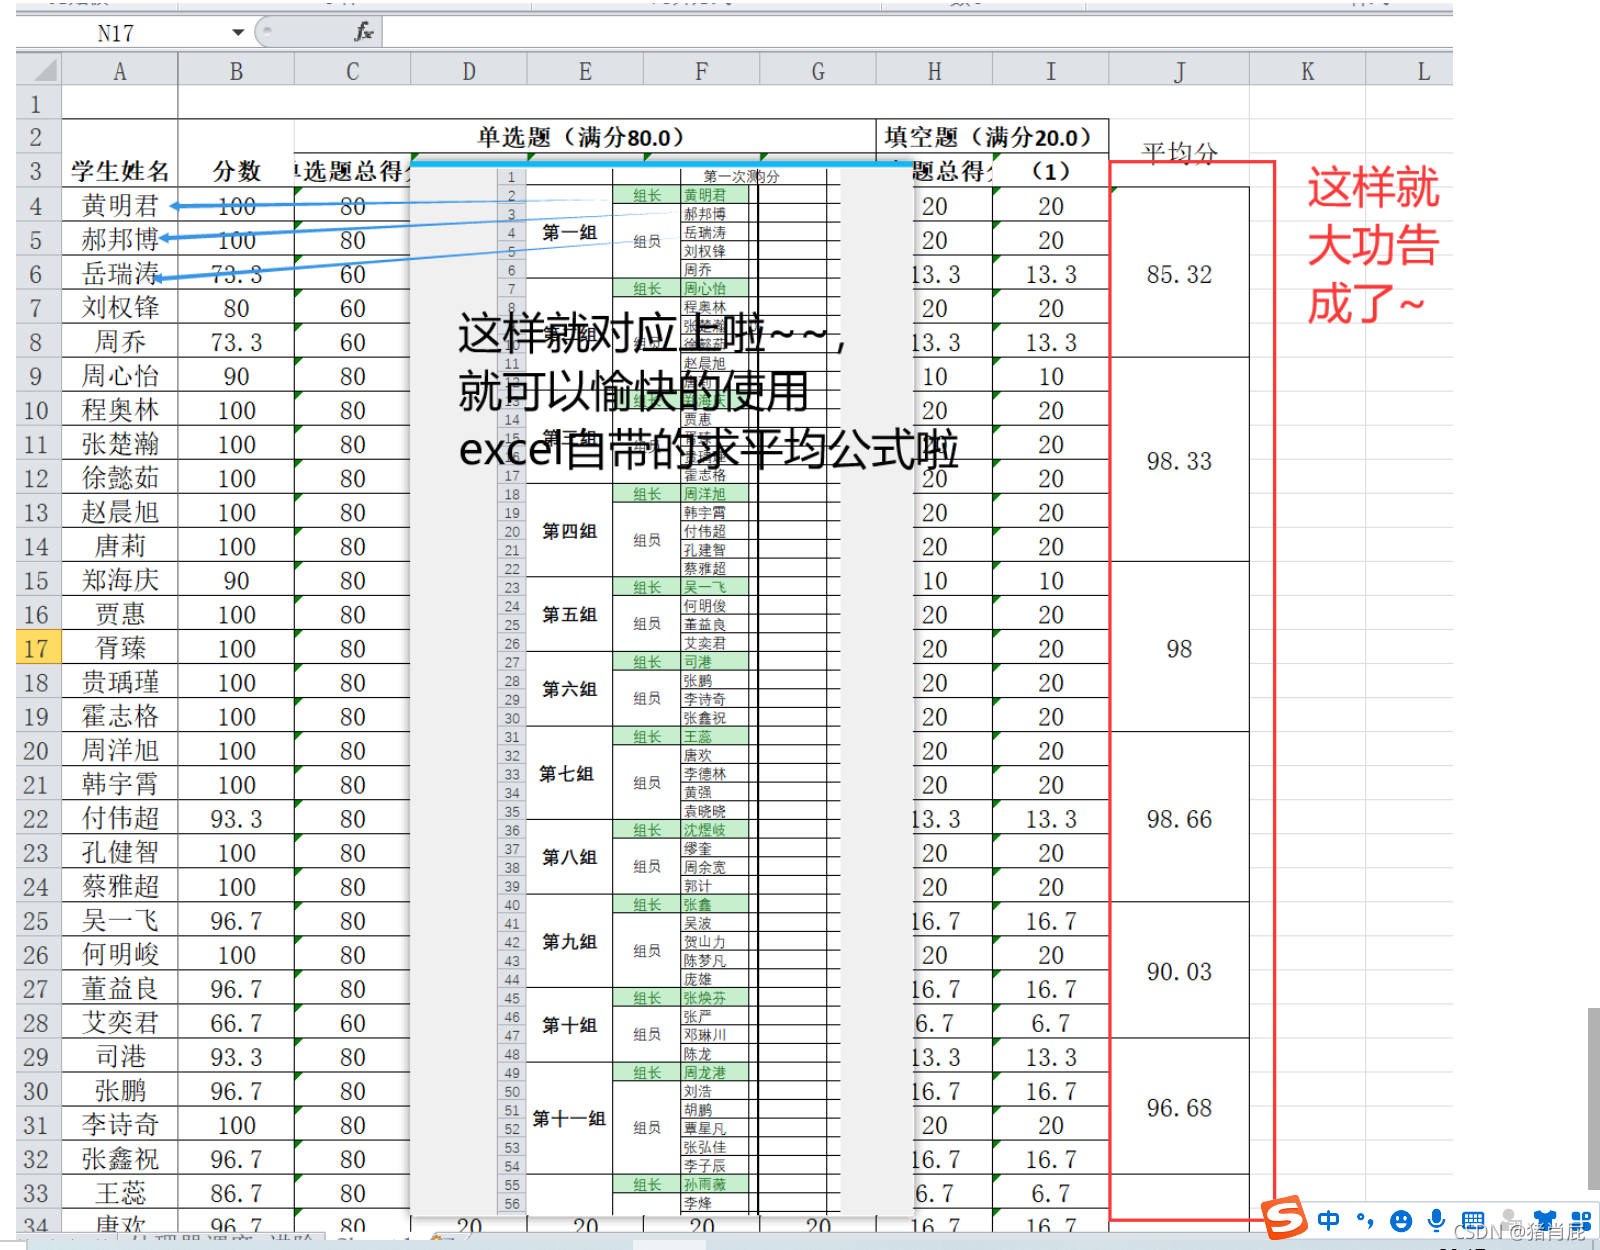Select the name cell 岳瑞涛

click(120, 273)
